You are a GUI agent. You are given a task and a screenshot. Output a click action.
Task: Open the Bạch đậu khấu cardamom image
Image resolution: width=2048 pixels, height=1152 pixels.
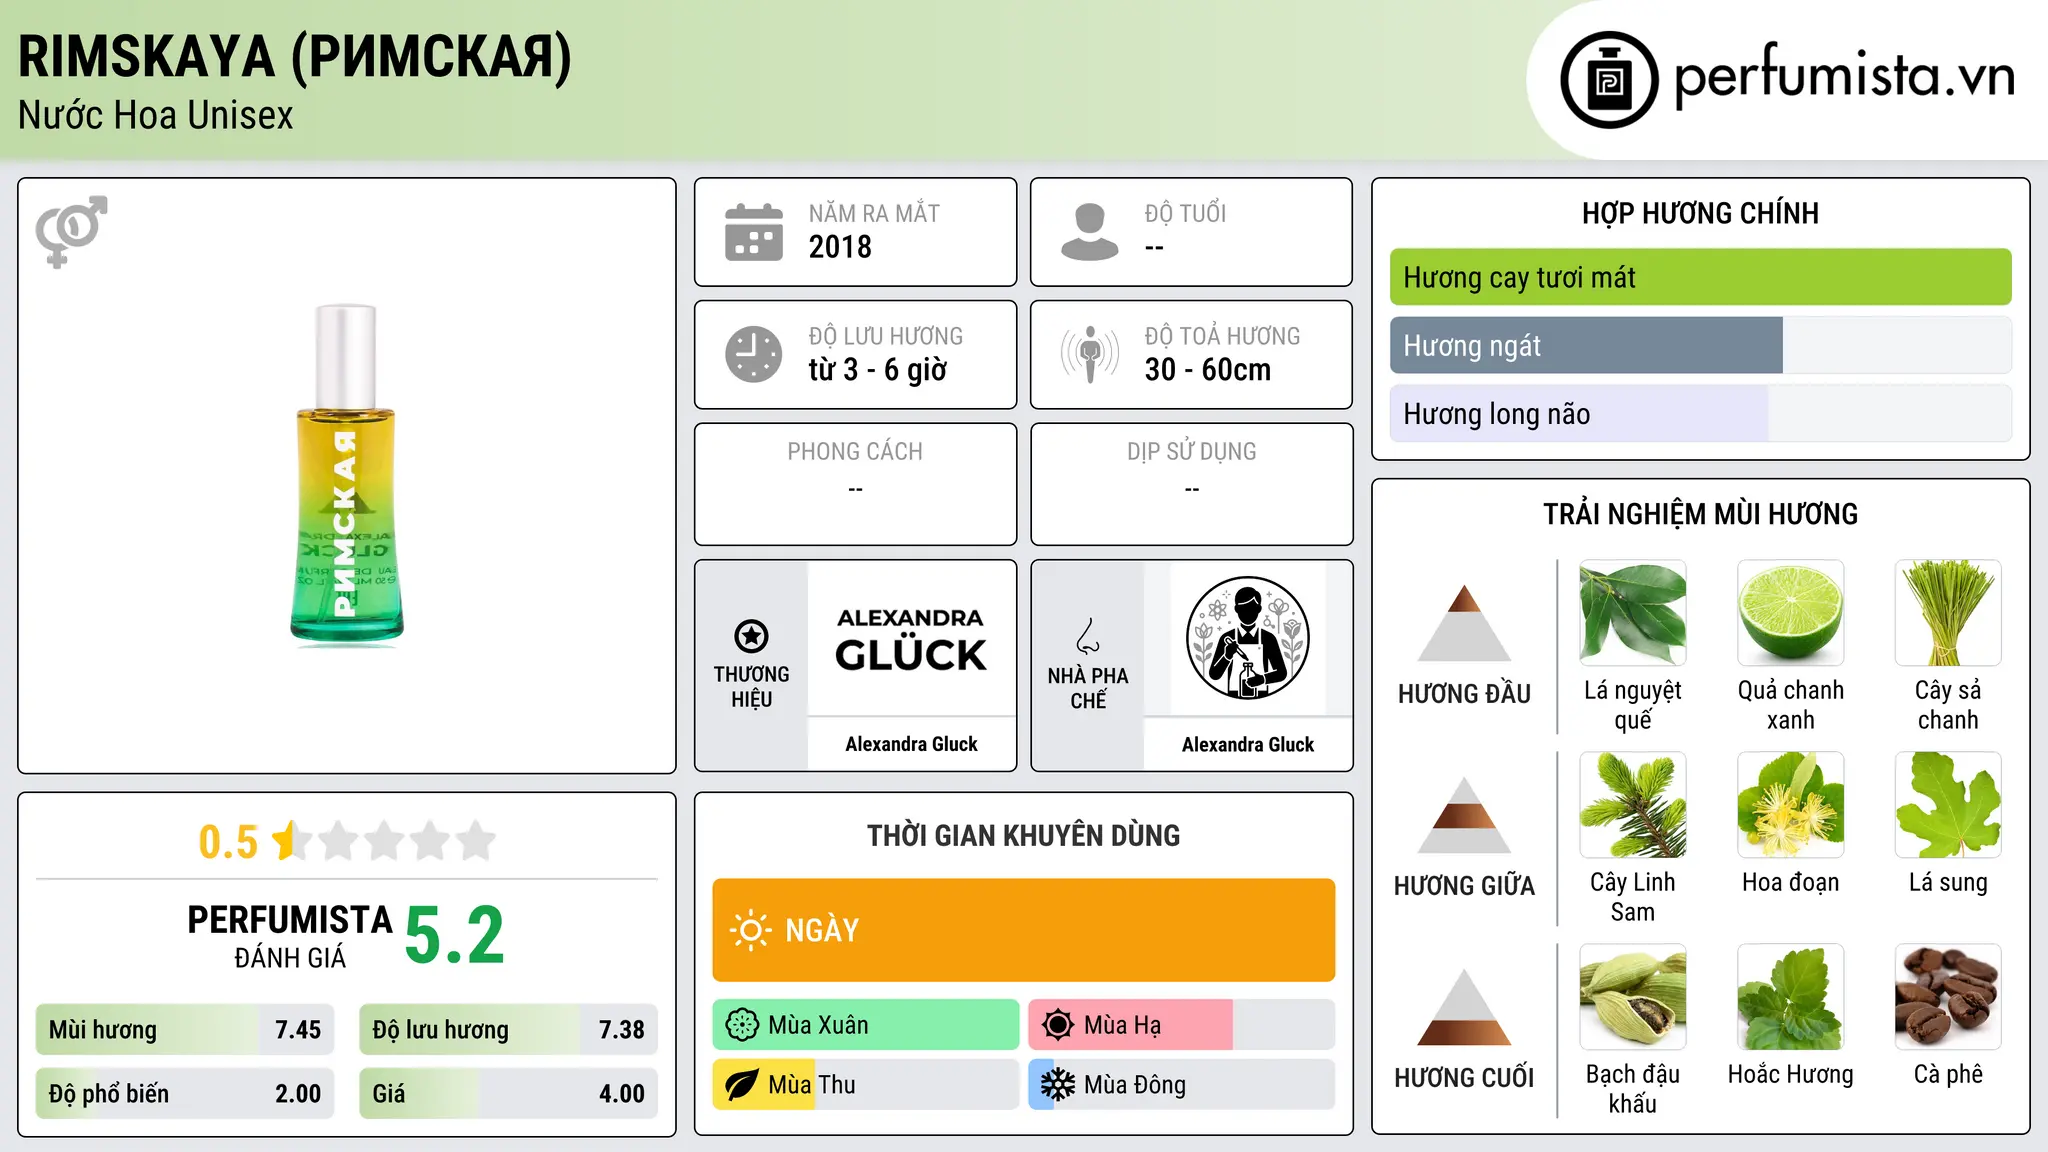pyautogui.click(x=1633, y=997)
